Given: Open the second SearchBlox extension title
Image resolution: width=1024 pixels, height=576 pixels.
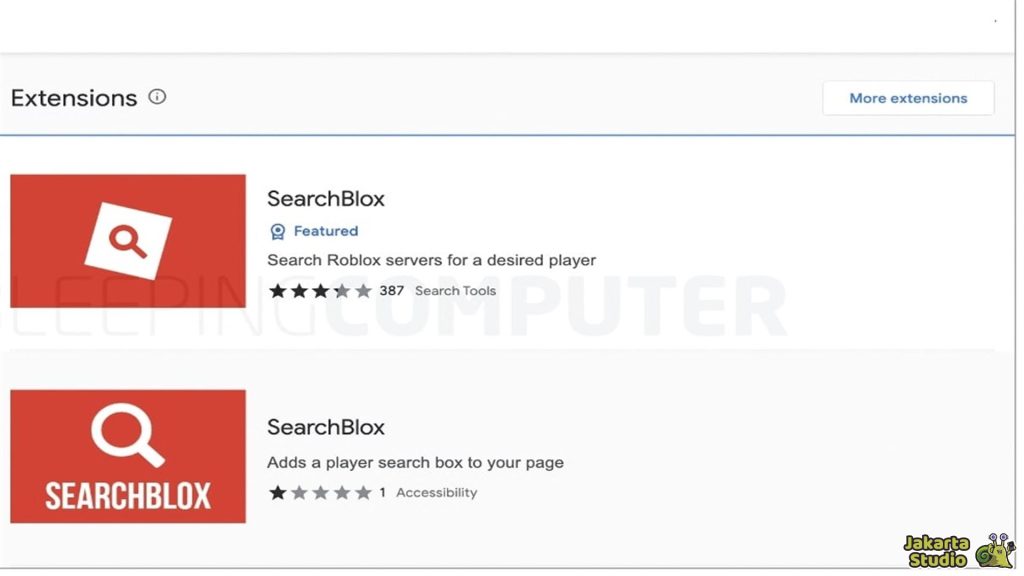Looking at the screenshot, I should pyautogui.click(x=326, y=427).
